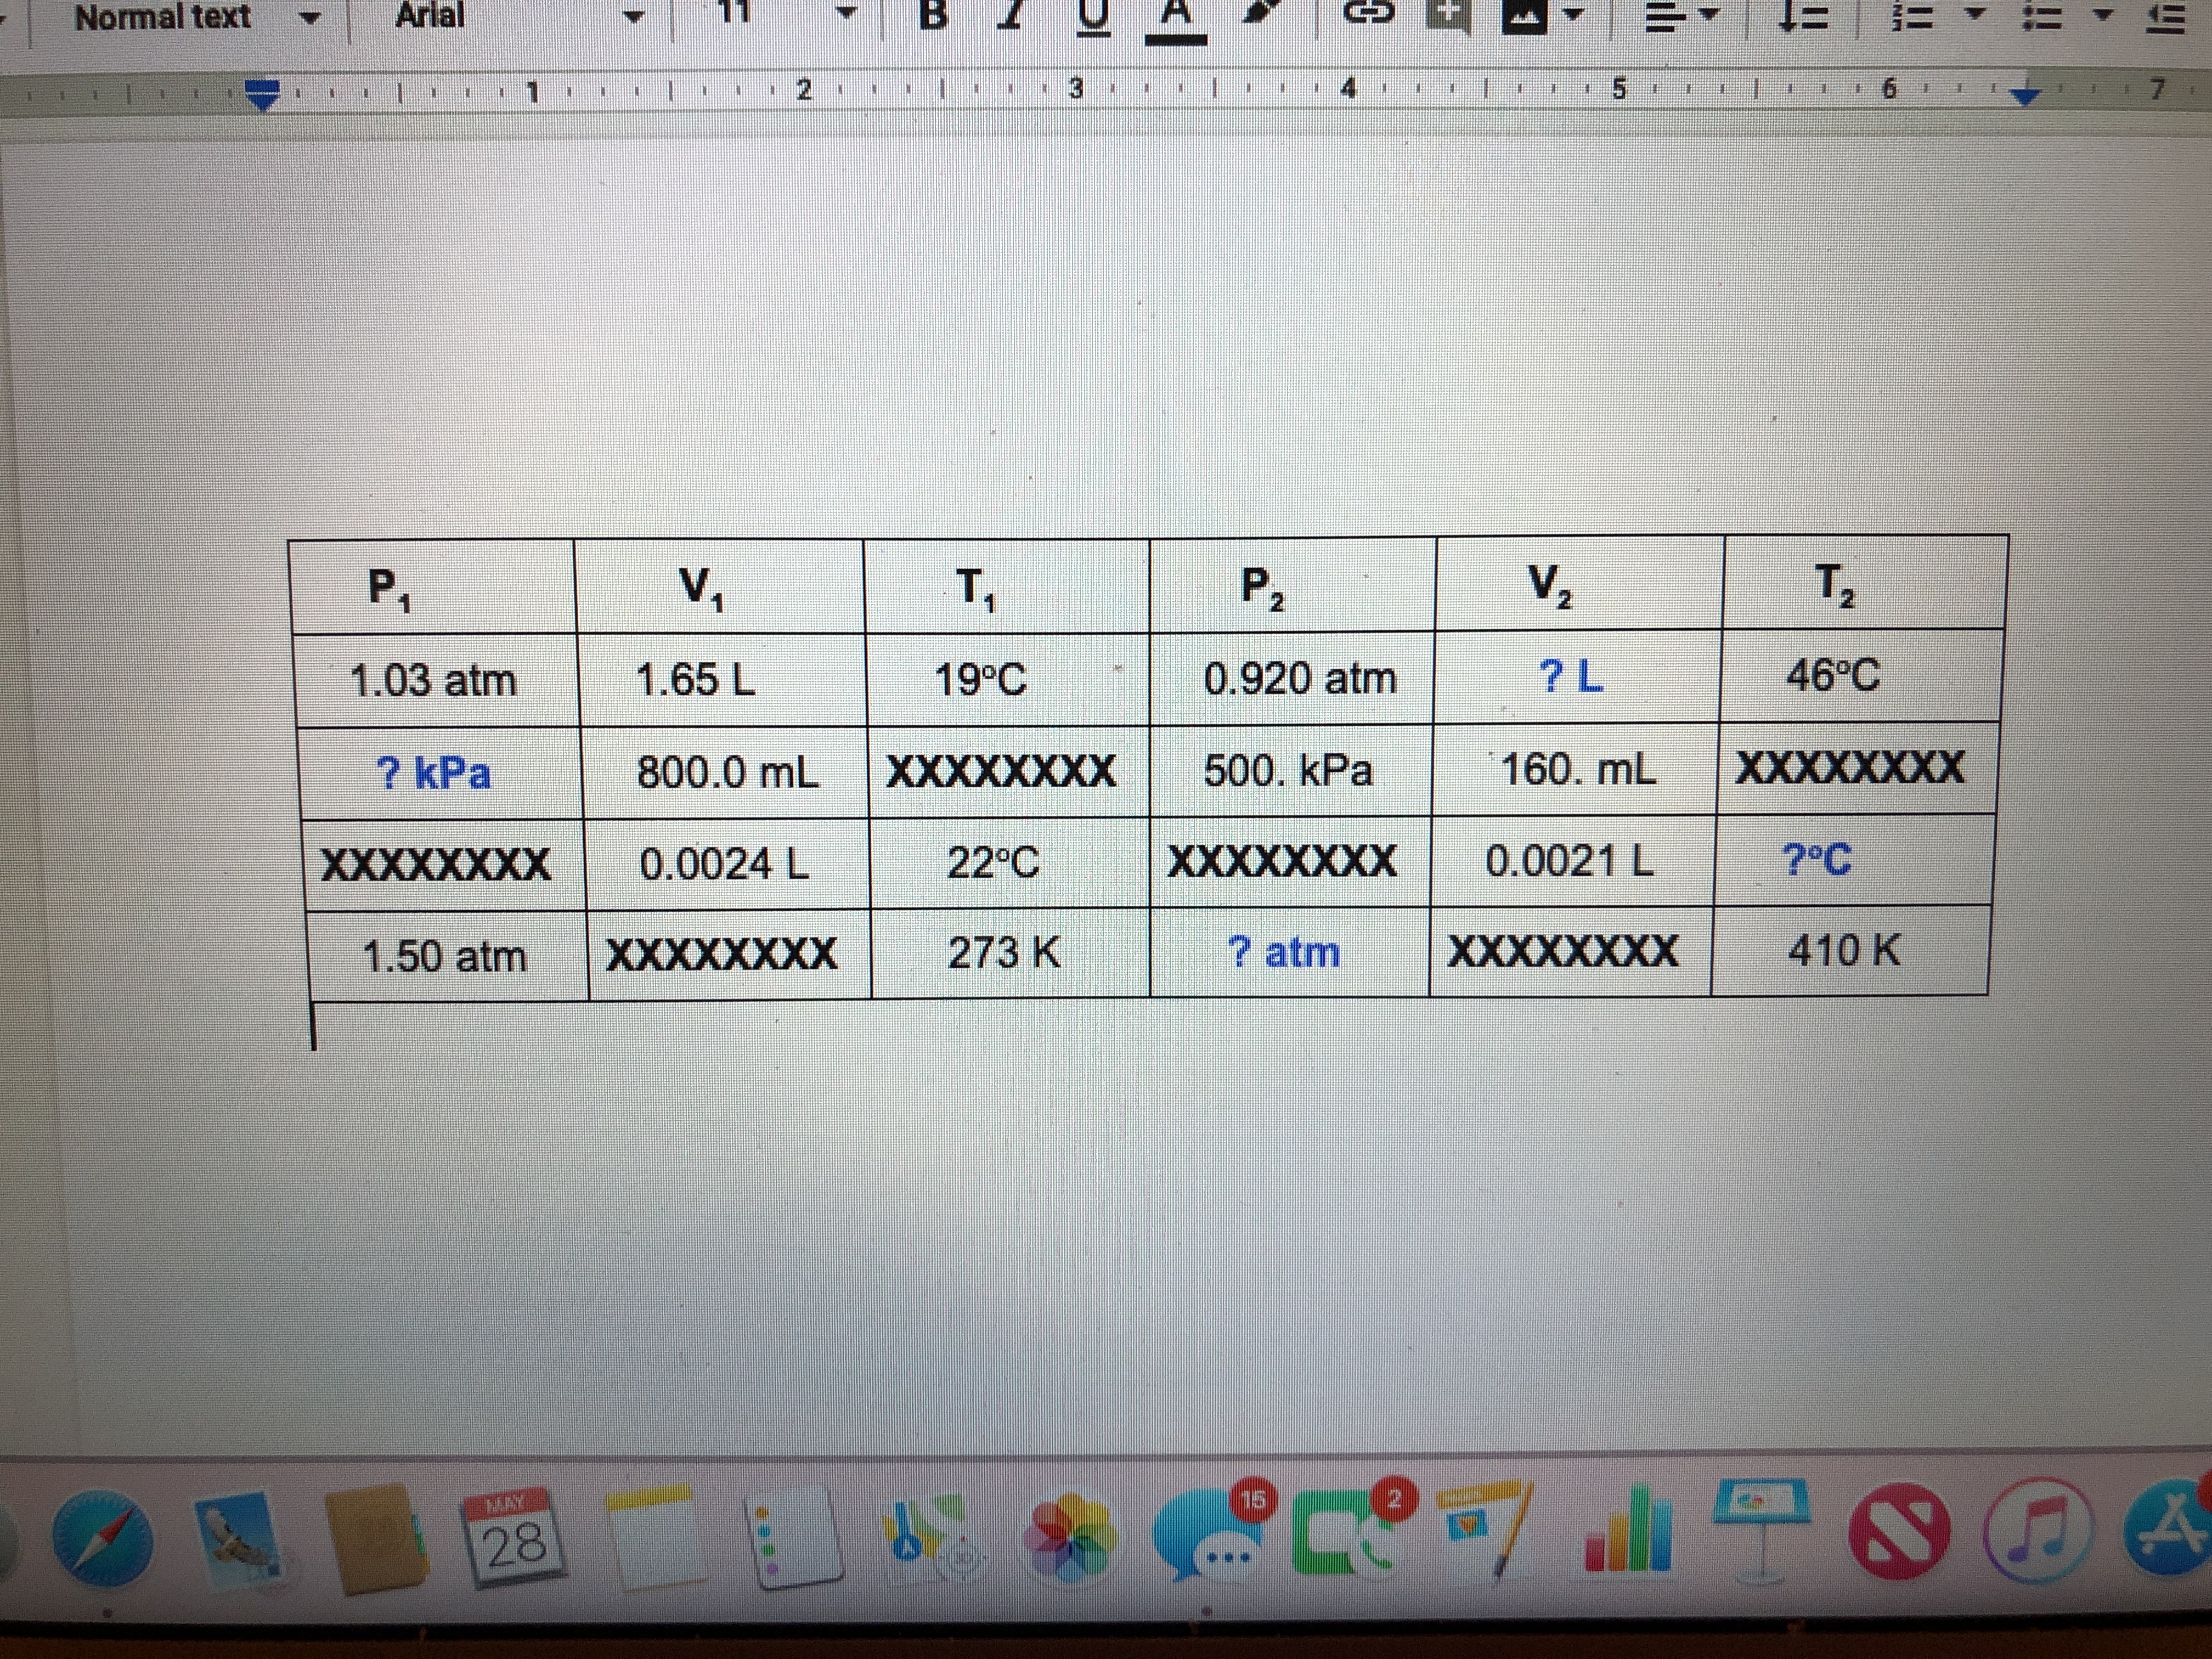Click the blue '? L' cell

point(1577,677)
